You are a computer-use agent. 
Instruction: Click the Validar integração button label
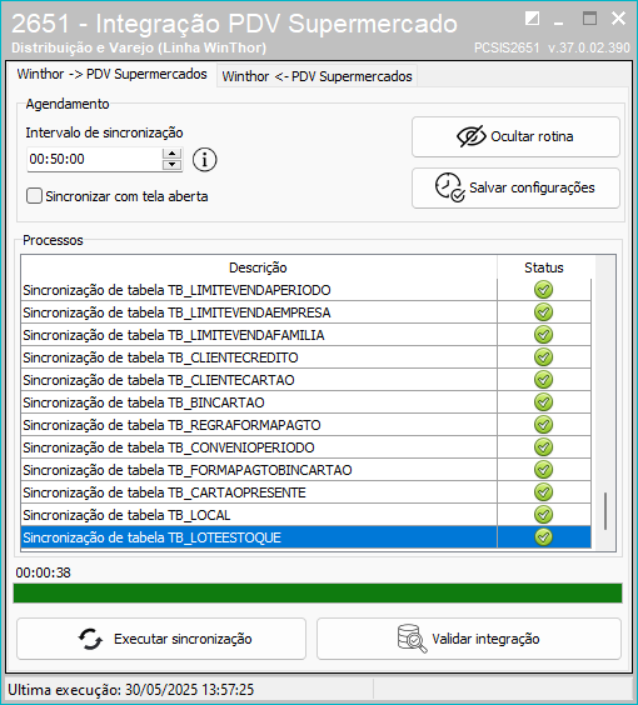[486, 639]
